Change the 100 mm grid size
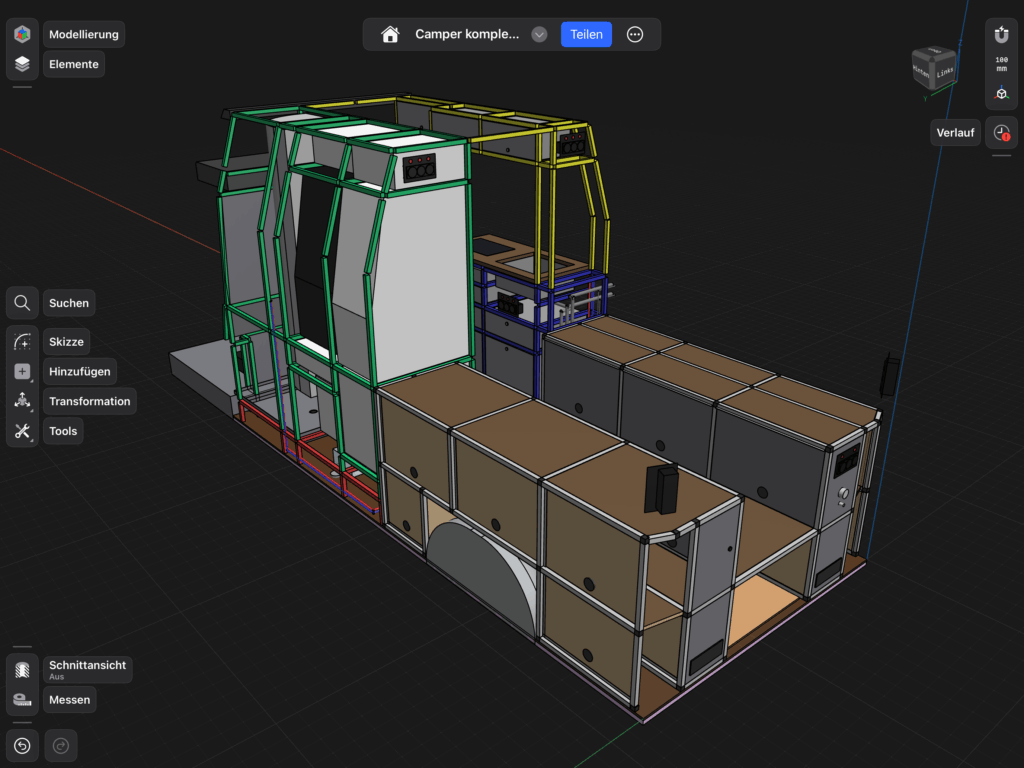 (x=1001, y=64)
